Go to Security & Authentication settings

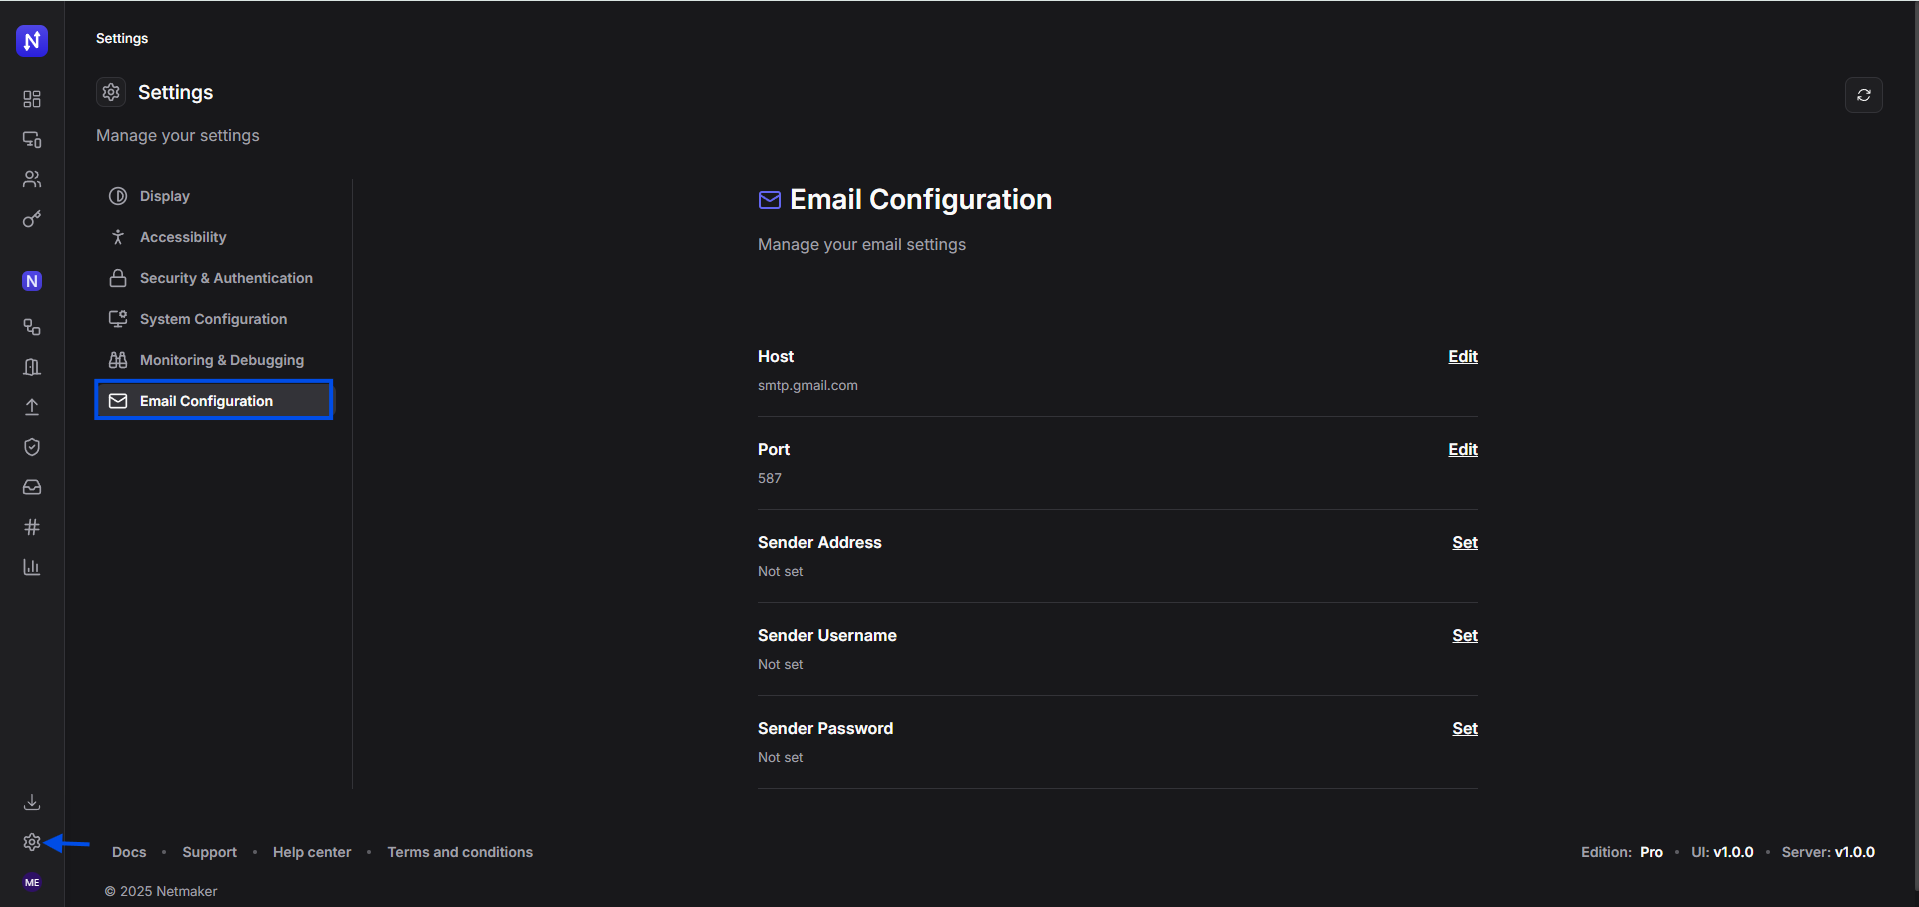(226, 278)
